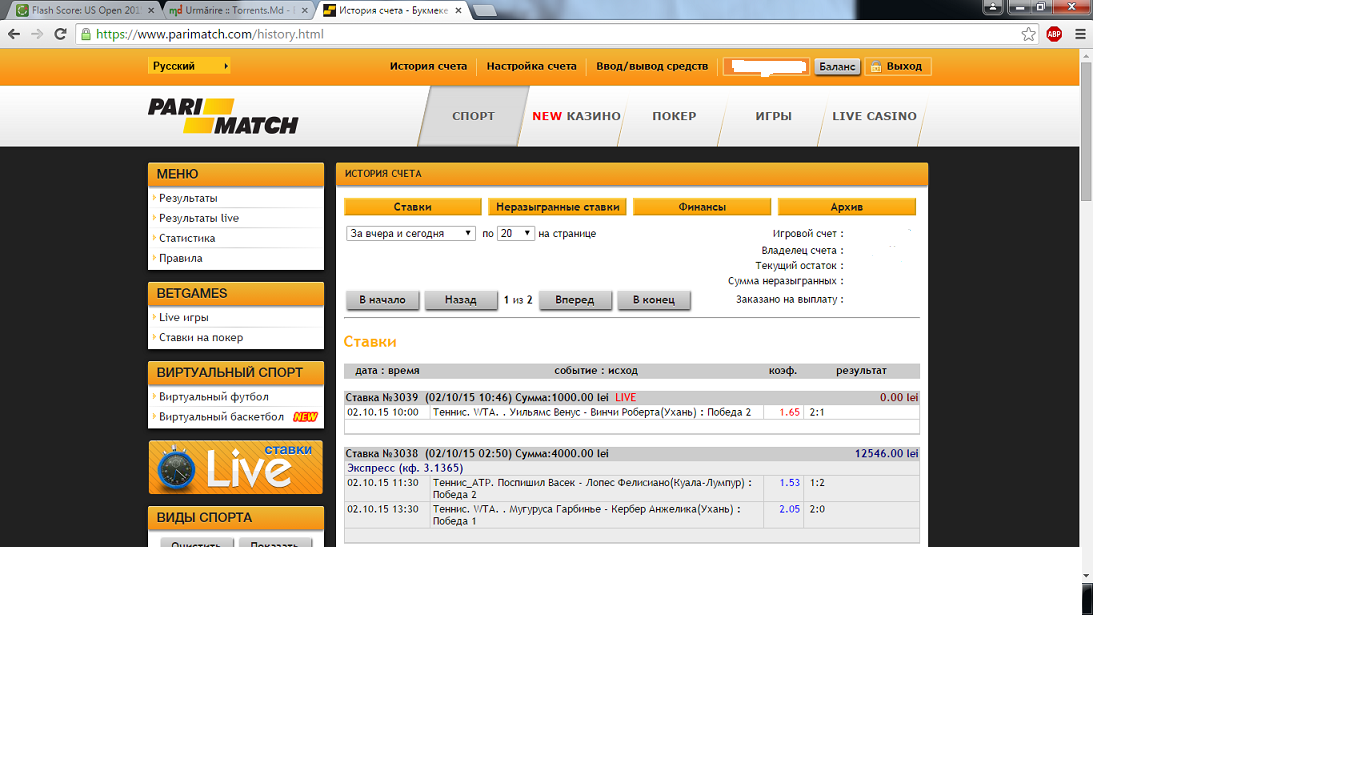Select the СПОРТ main tab
The image size is (1366, 768).
tap(473, 116)
